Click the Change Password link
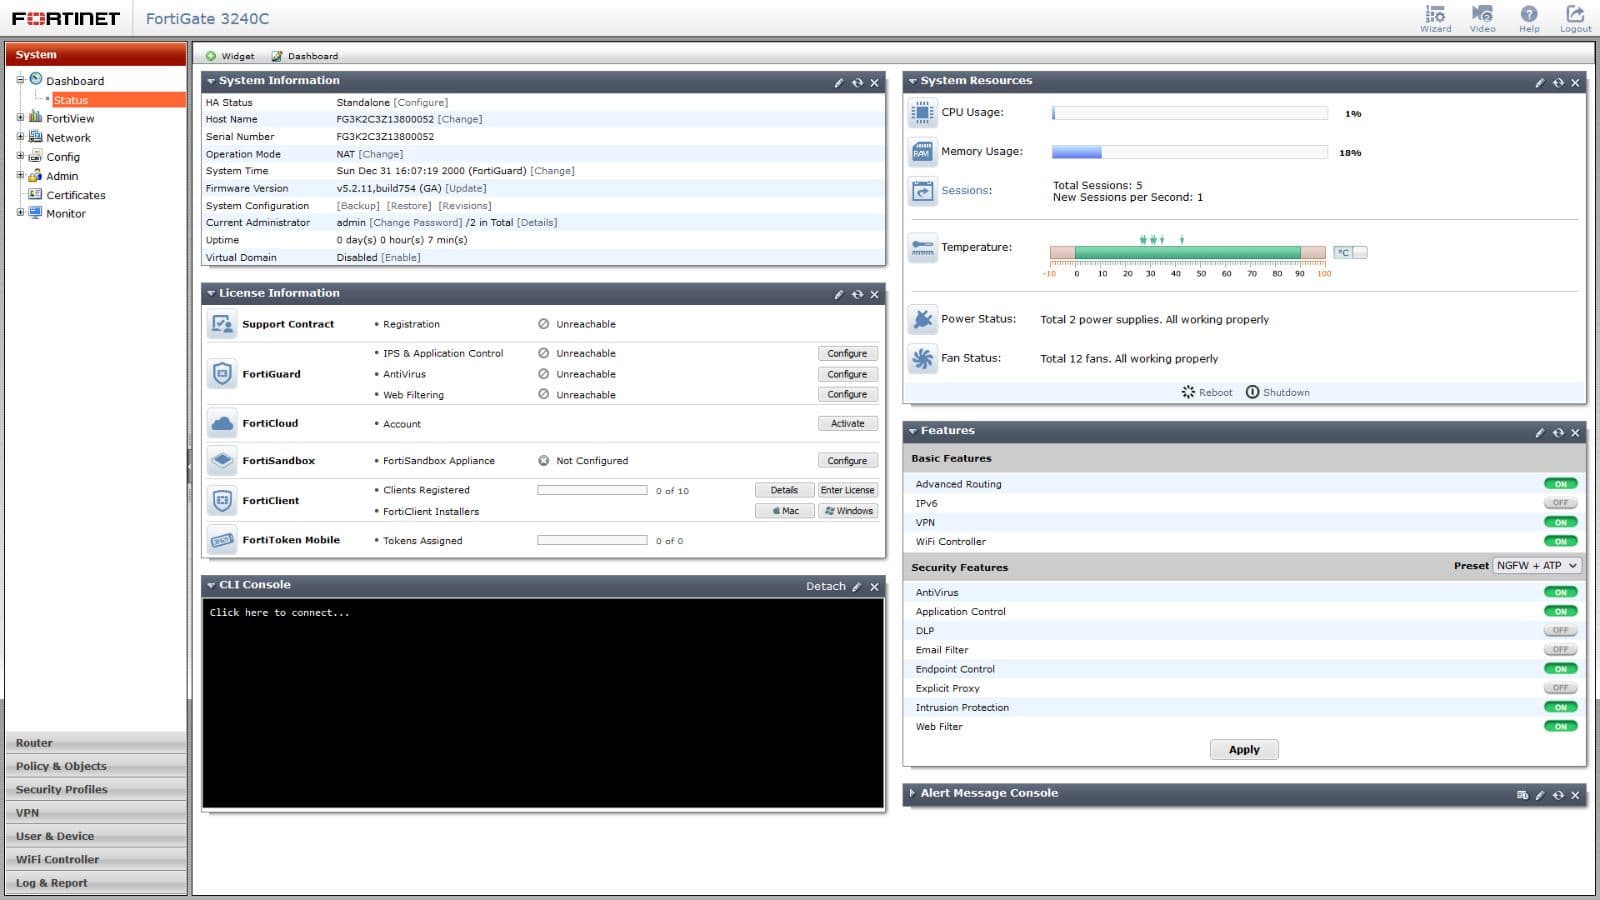 point(416,223)
